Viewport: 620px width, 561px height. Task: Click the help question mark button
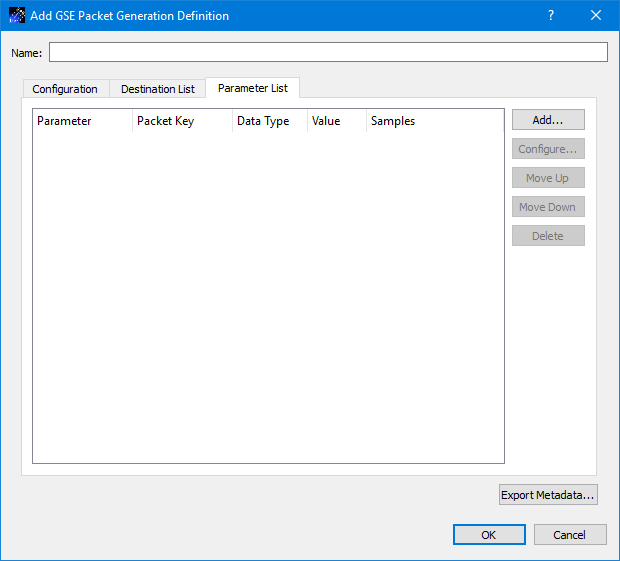(551, 16)
